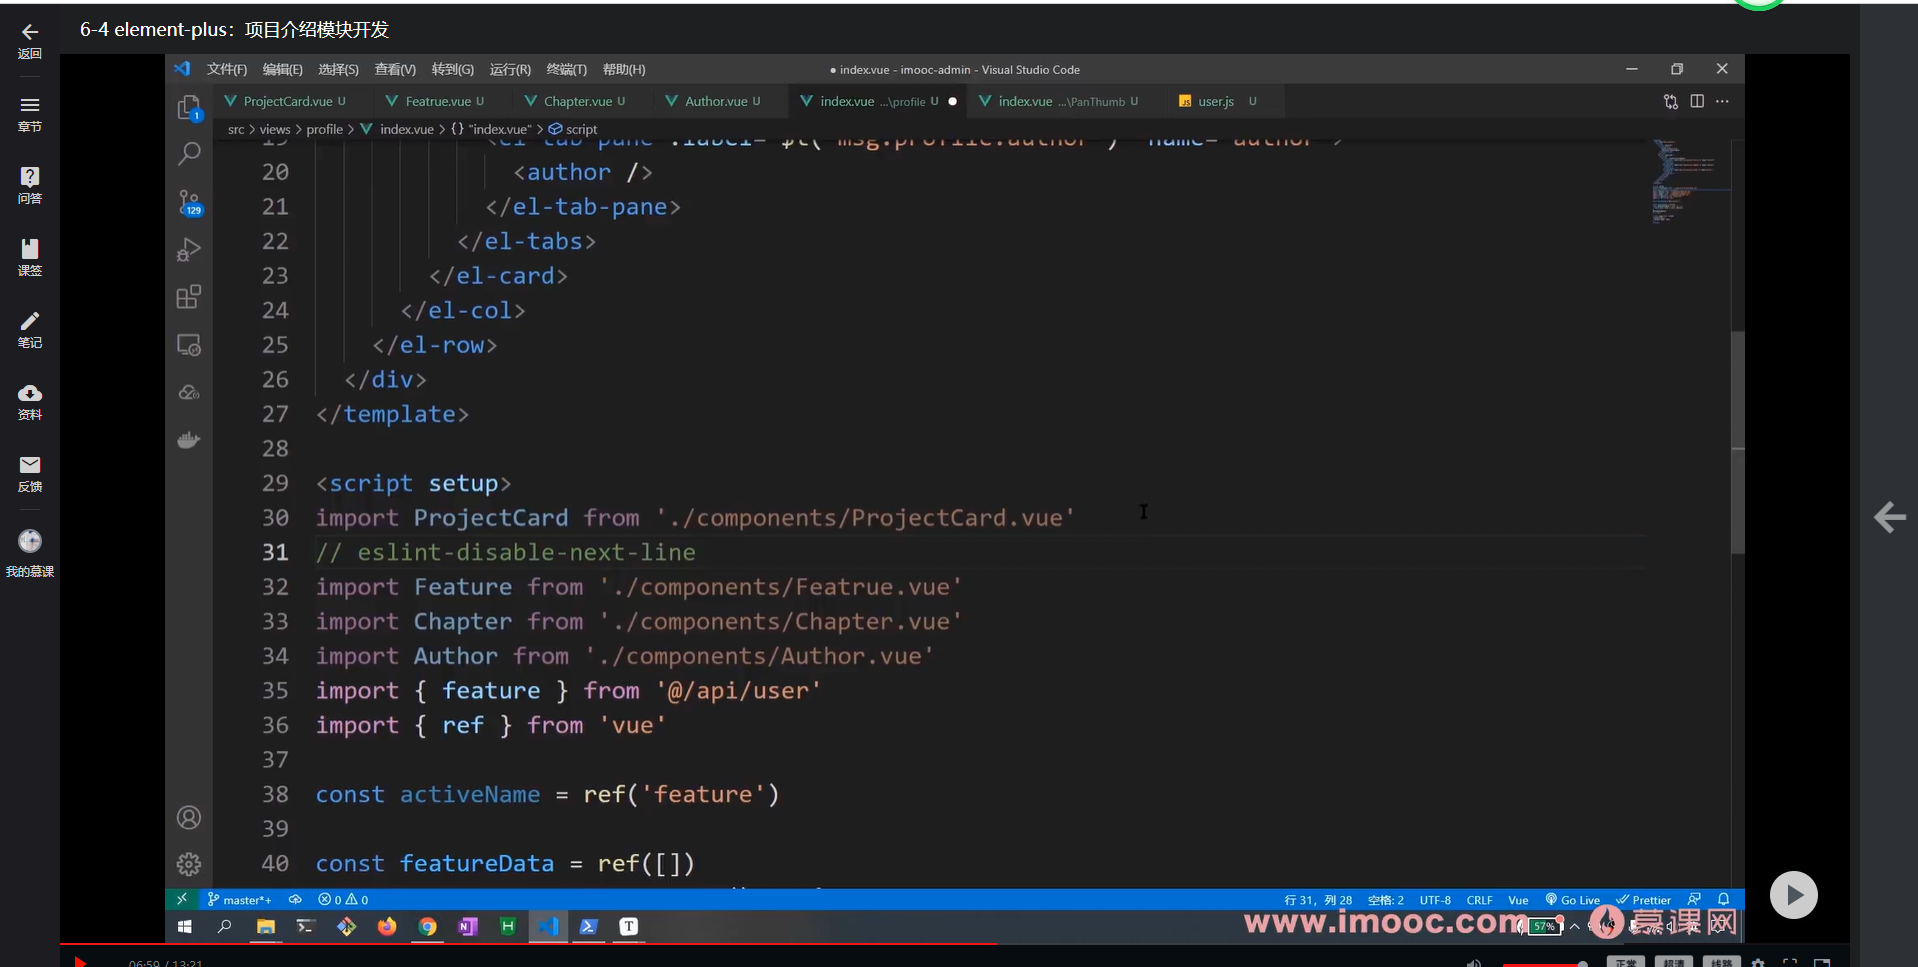Image resolution: width=1918 pixels, height=967 pixels.
Task: Click the master branch in status bar
Action: pyautogui.click(x=240, y=899)
